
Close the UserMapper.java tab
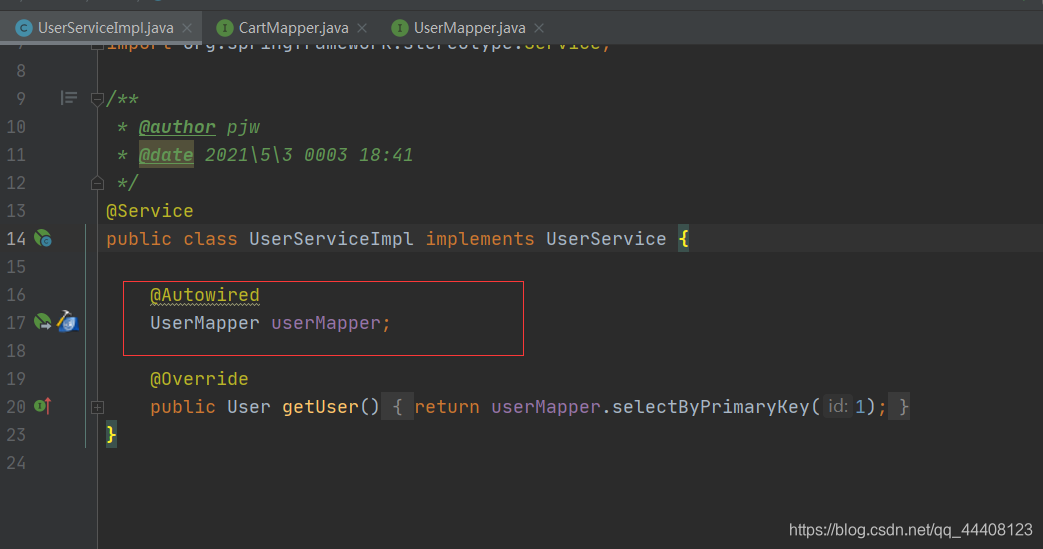539,28
